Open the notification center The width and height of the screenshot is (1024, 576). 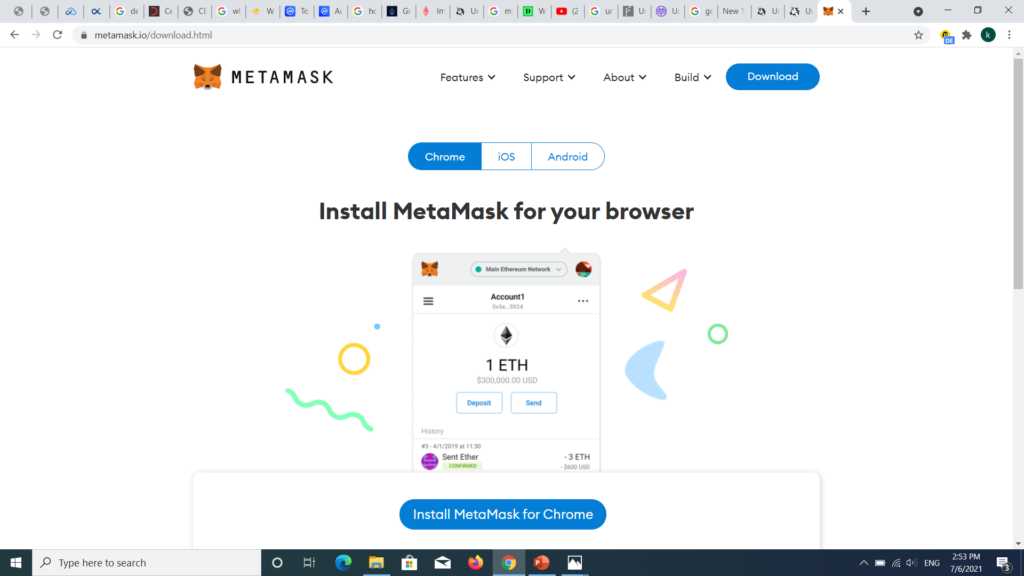pos(1004,563)
